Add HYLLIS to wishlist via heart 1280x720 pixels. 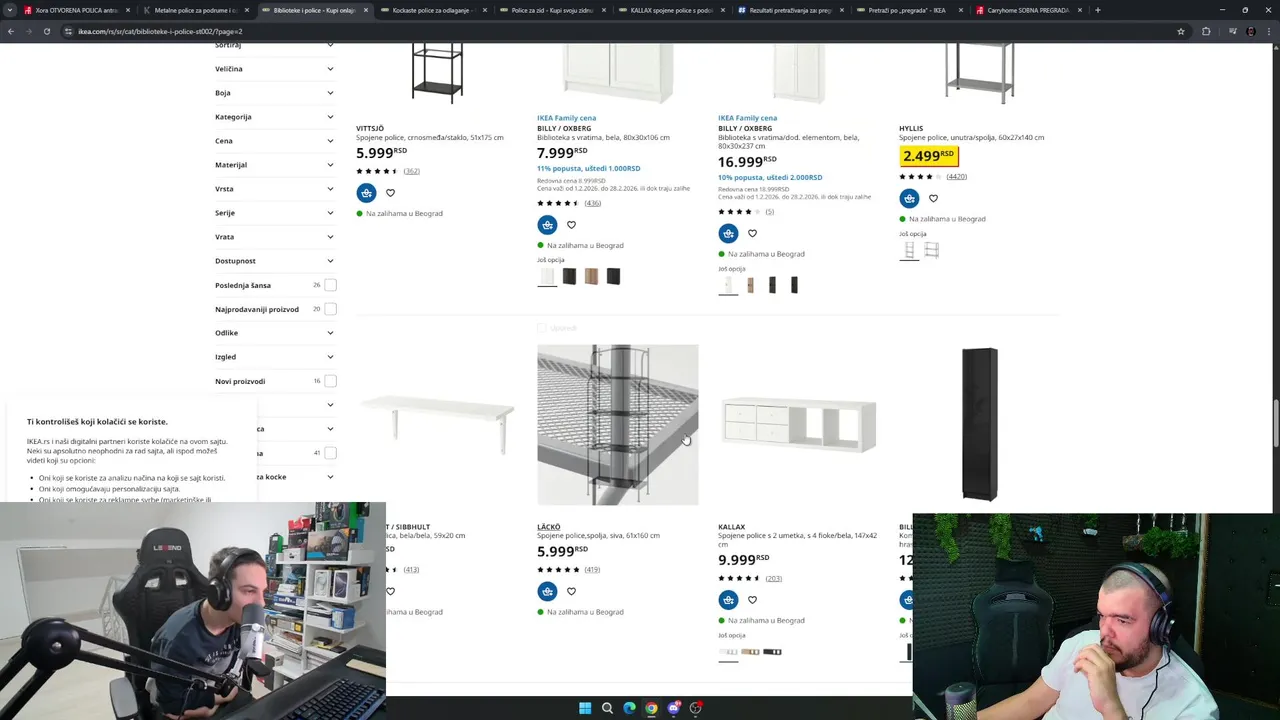click(933, 198)
